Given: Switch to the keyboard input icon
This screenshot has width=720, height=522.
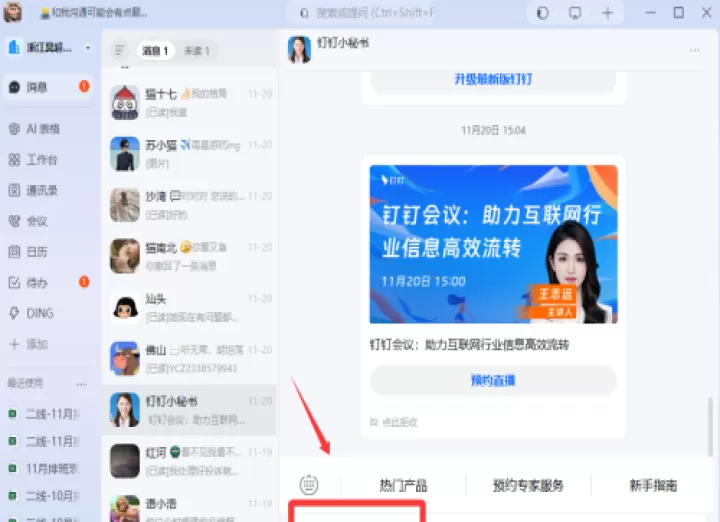Looking at the screenshot, I should tap(309, 485).
